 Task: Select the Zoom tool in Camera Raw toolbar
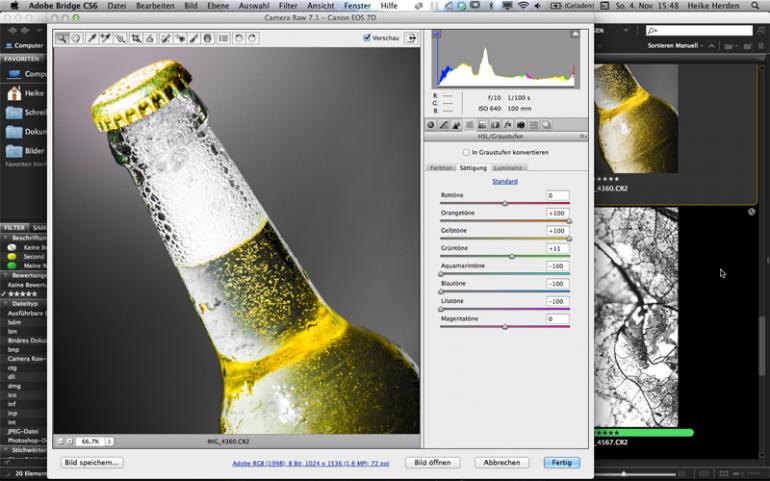tap(62, 38)
